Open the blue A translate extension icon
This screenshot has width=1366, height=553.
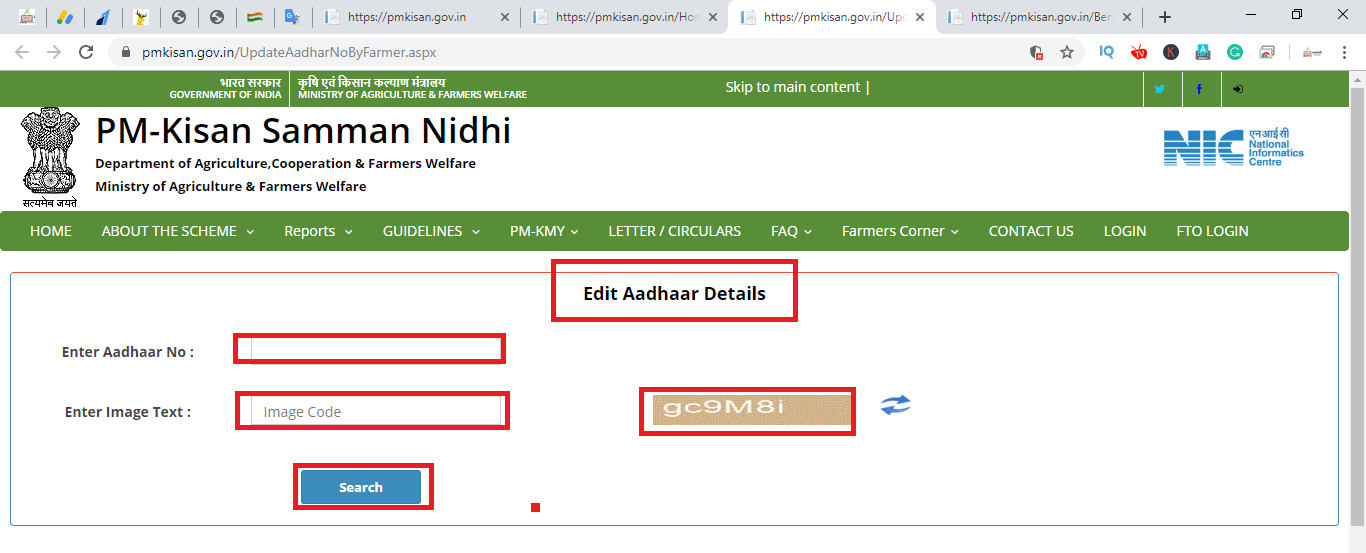(1203, 52)
